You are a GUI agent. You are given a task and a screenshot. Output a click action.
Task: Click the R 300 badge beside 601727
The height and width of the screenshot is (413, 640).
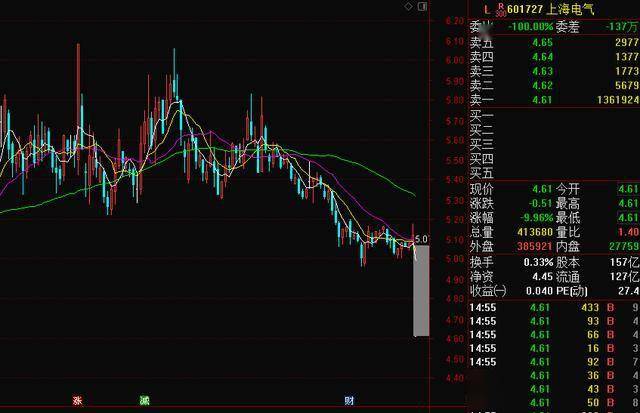(x=501, y=10)
